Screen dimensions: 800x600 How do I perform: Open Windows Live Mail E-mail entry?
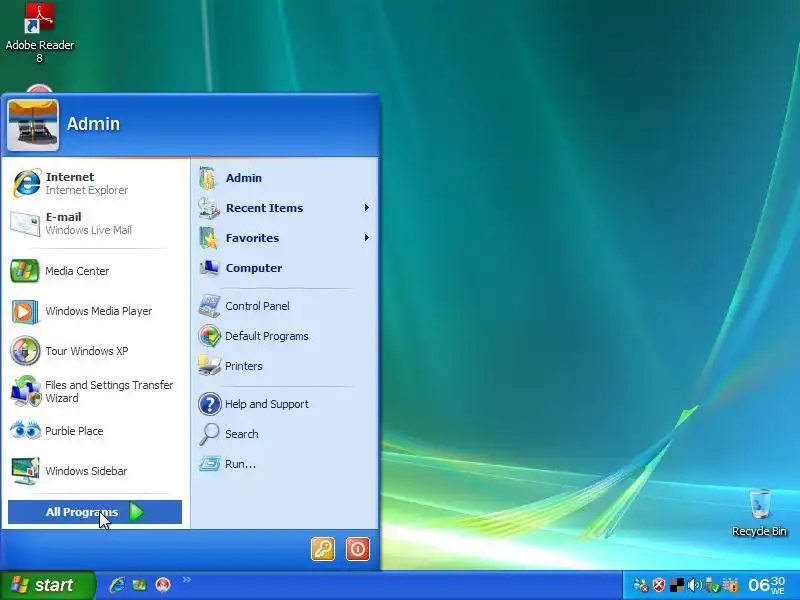tap(95, 223)
